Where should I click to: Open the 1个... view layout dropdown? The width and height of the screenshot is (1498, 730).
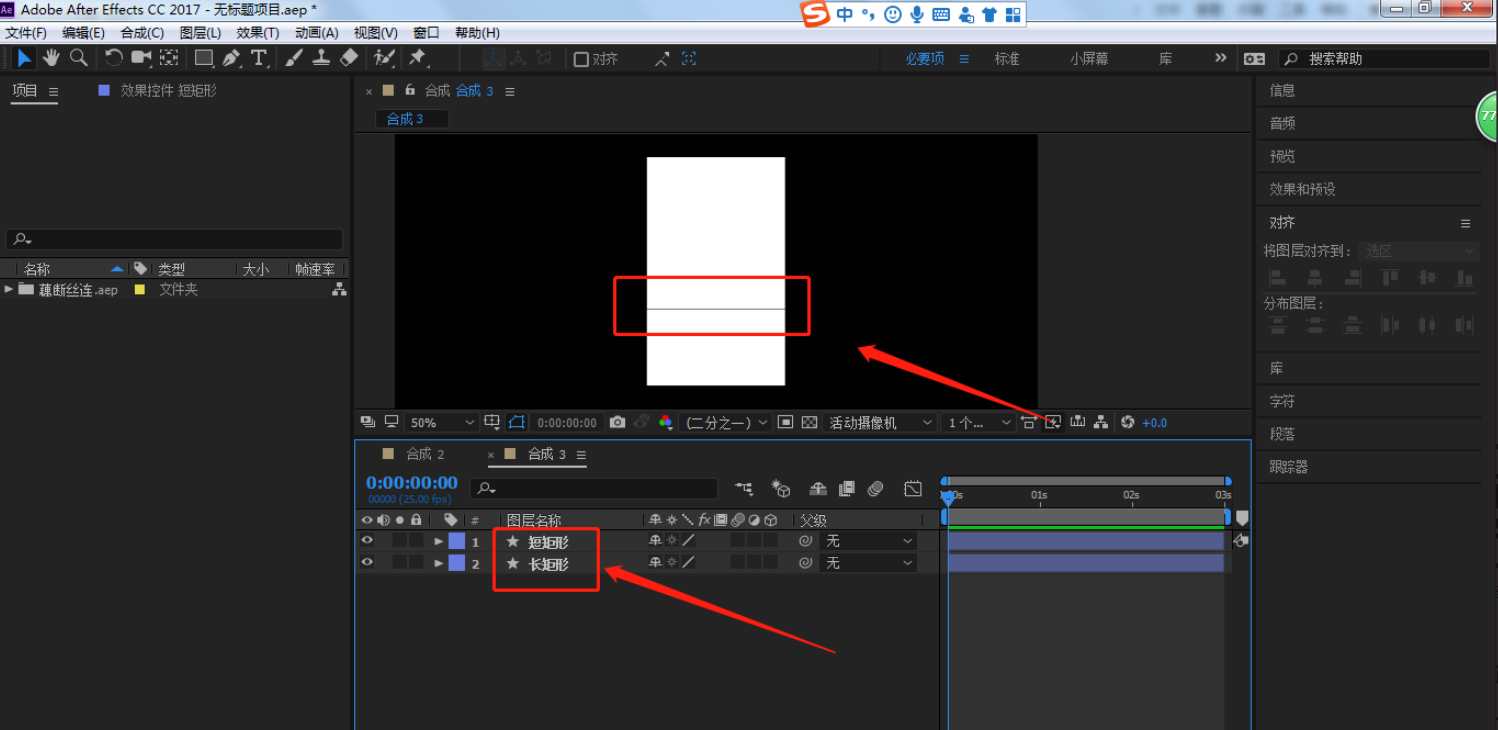pyautogui.click(x=980, y=422)
